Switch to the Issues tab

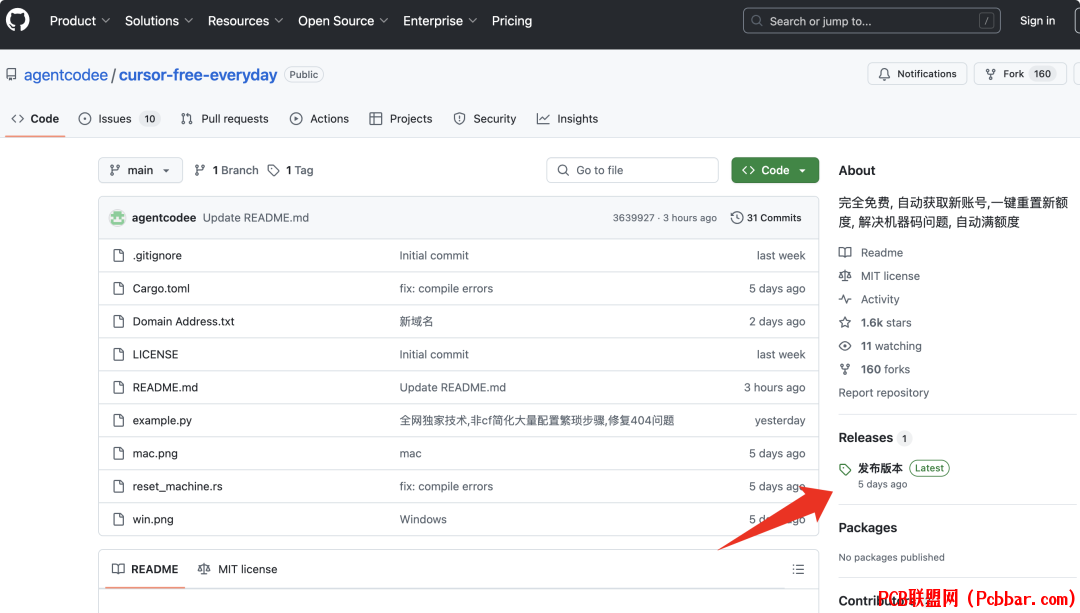tap(119, 118)
